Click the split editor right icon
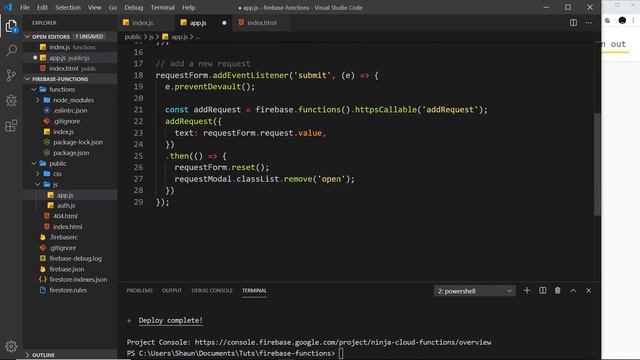The image size is (640, 360). click(573, 23)
